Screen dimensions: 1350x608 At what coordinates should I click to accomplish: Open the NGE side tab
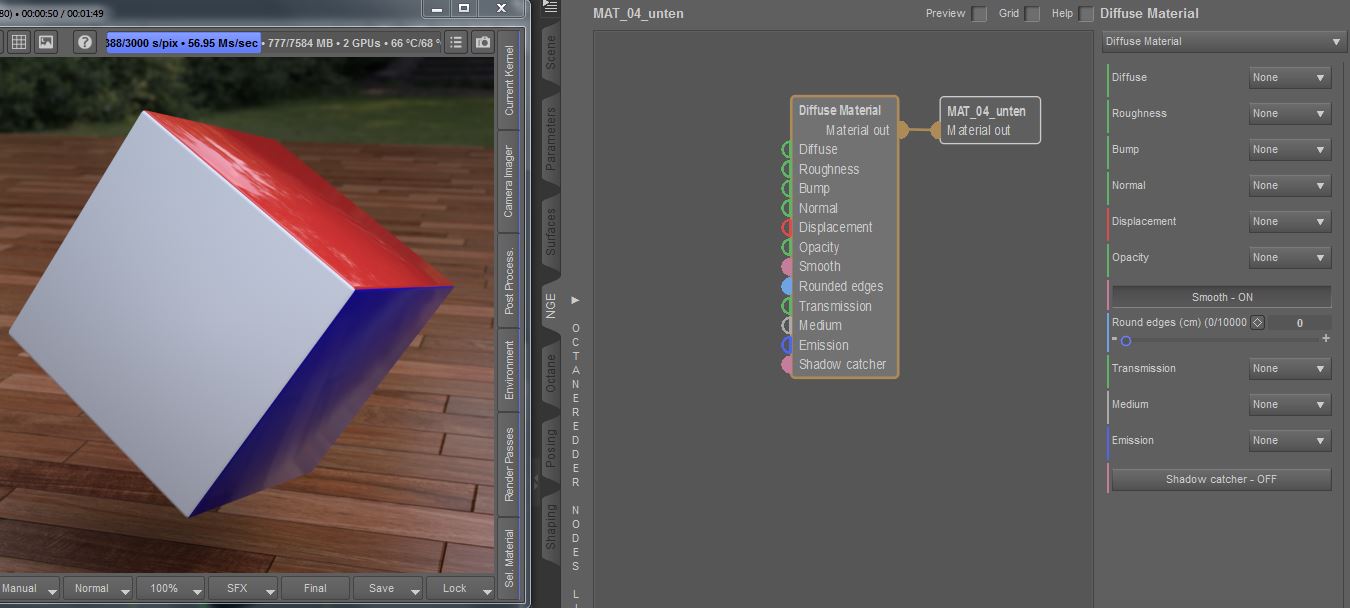[551, 306]
